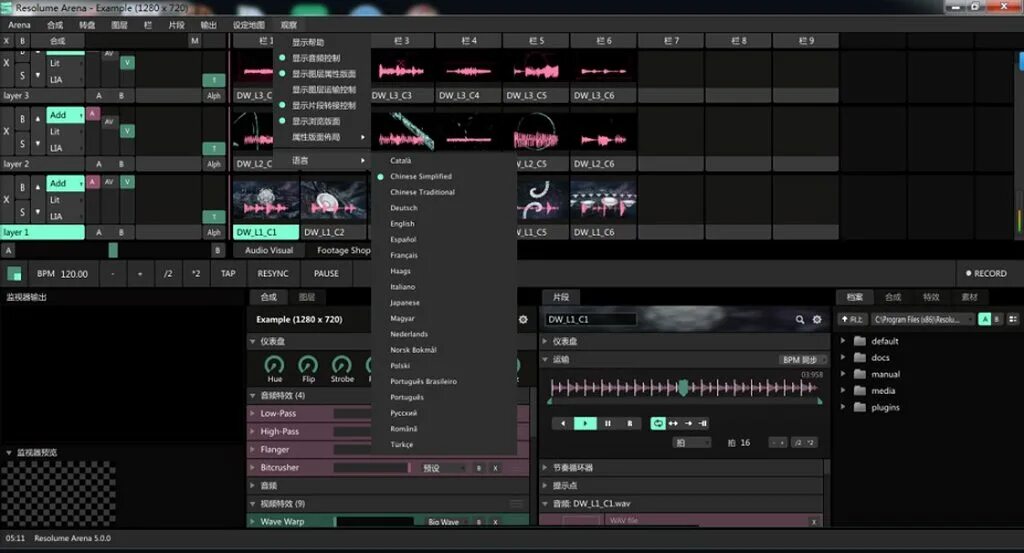Open the clip panel gear settings

tap(817, 319)
